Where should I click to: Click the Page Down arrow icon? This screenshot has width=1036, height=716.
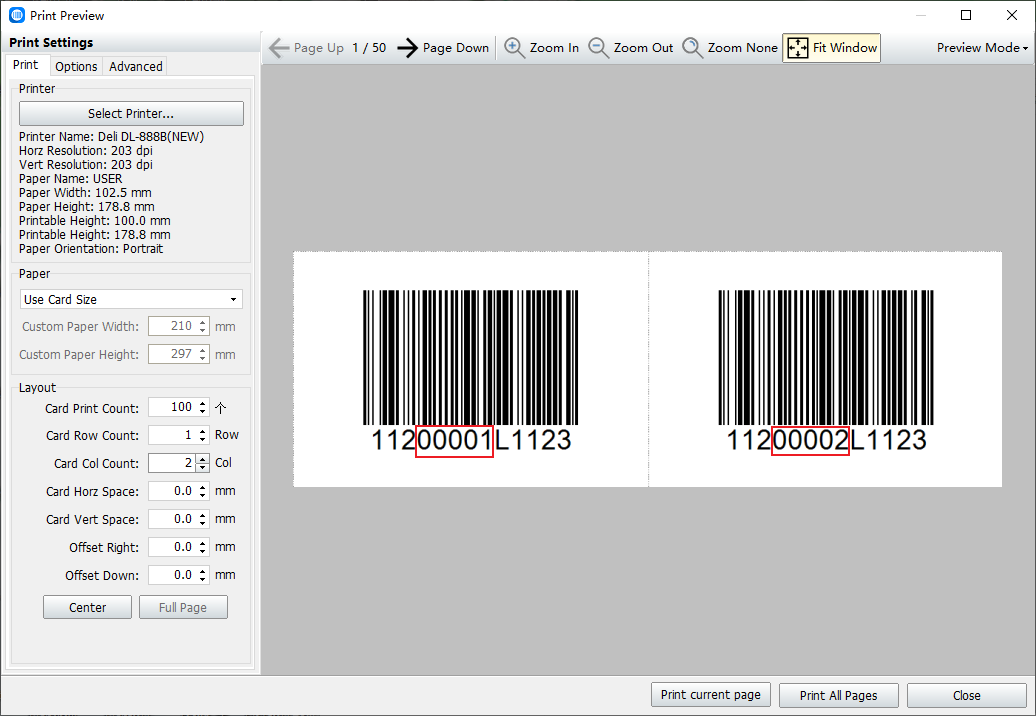click(408, 48)
